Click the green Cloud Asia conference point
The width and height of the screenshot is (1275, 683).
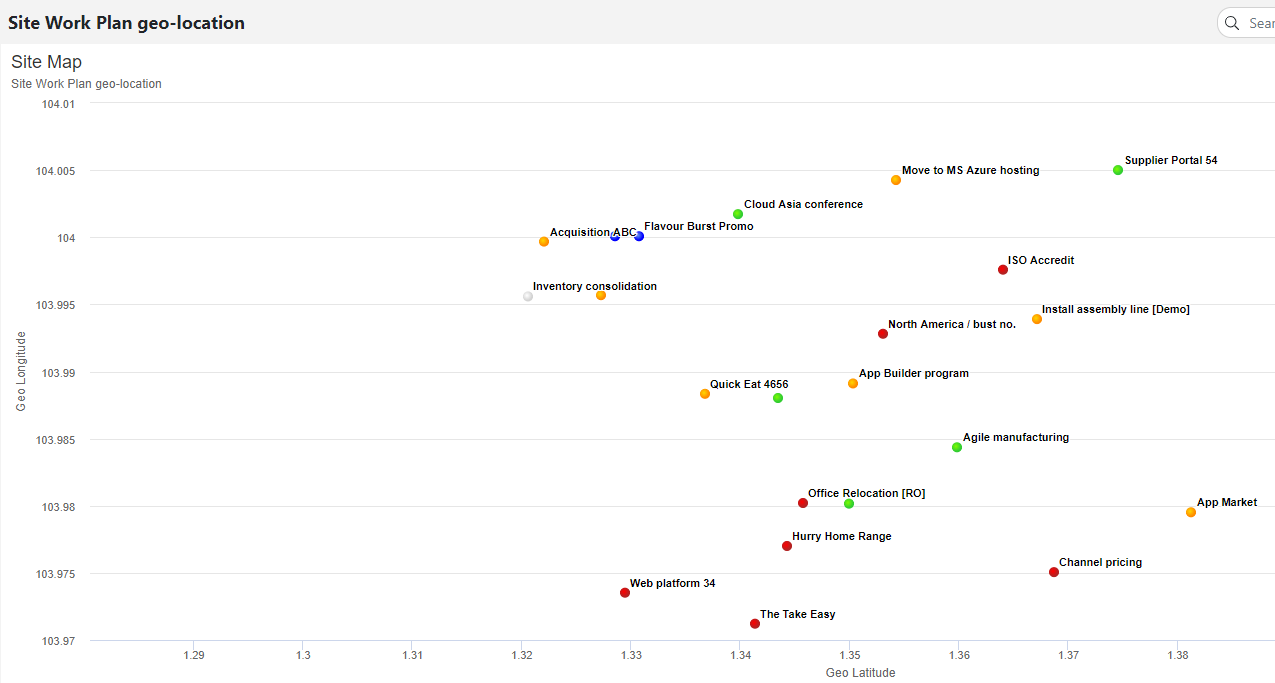pyautogui.click(x=738, y=214)
